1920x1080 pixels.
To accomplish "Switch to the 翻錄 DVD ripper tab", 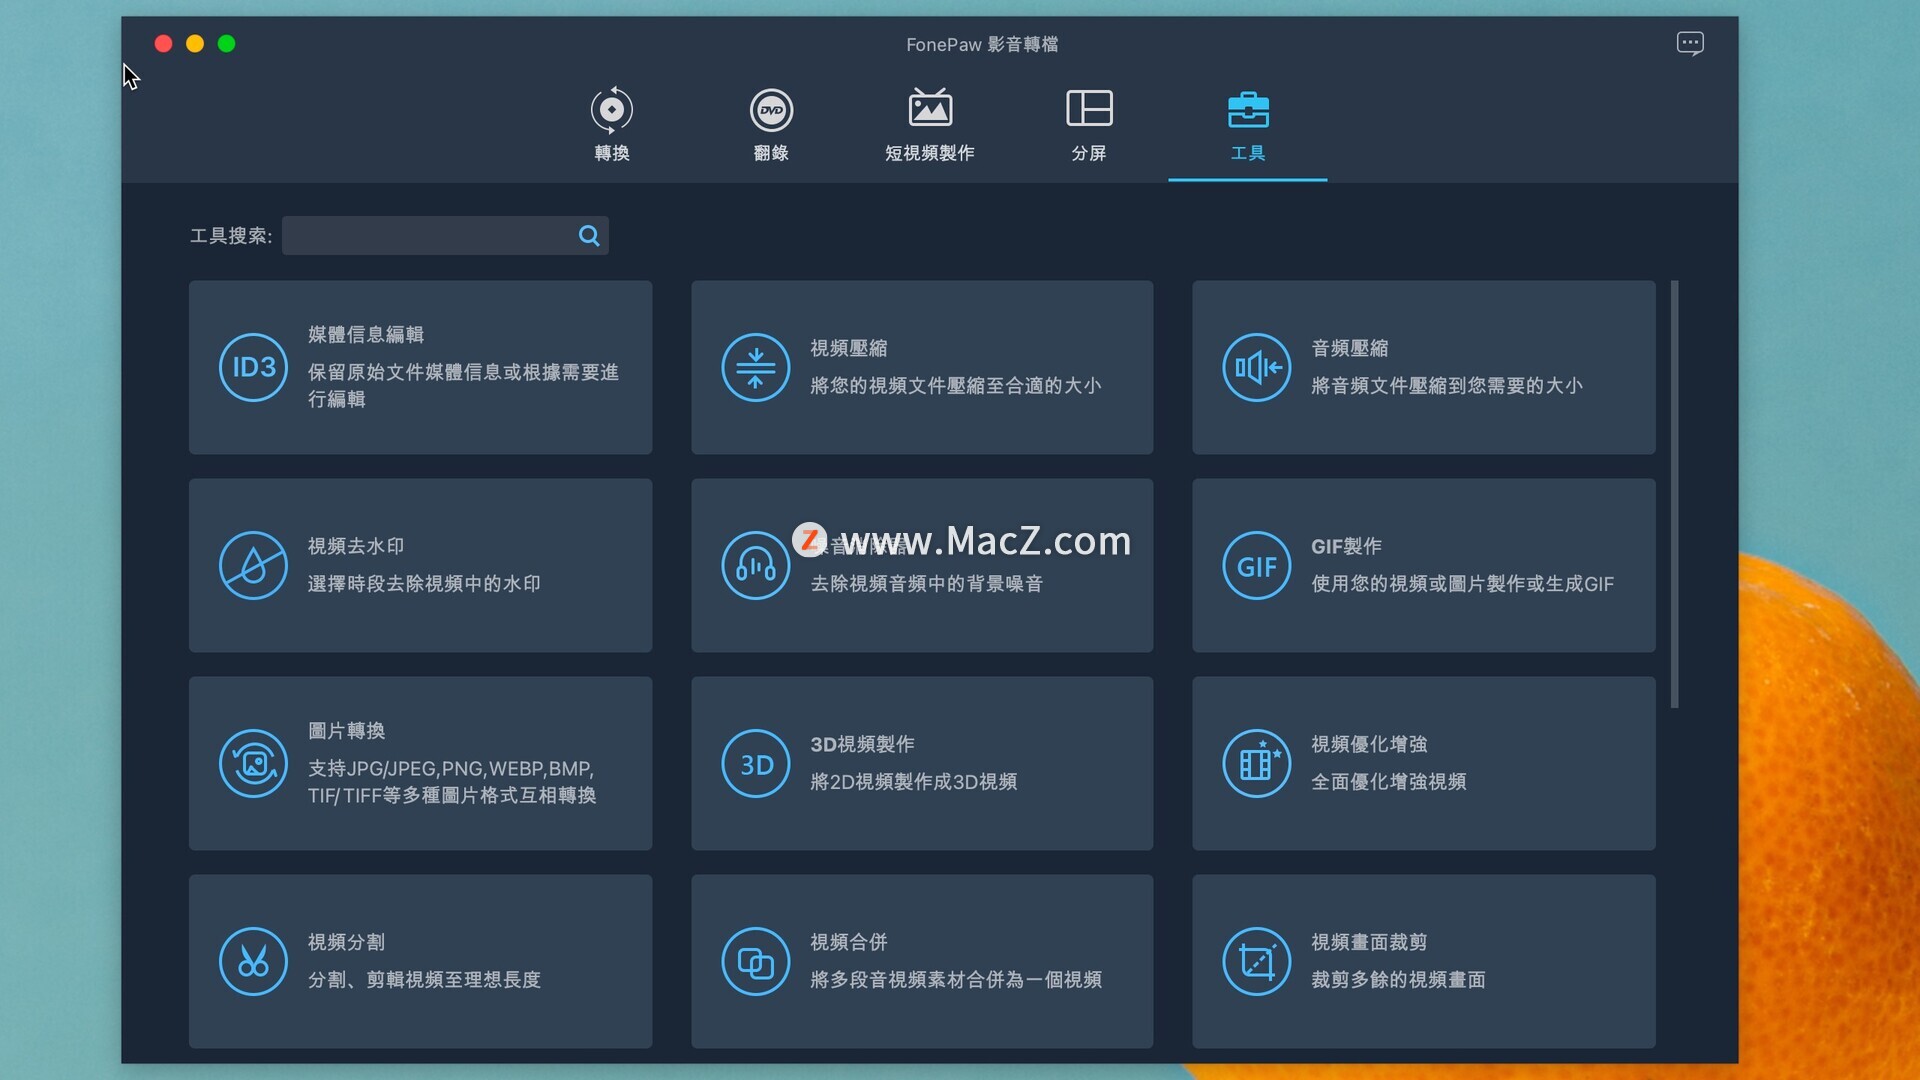I will 771,125.
